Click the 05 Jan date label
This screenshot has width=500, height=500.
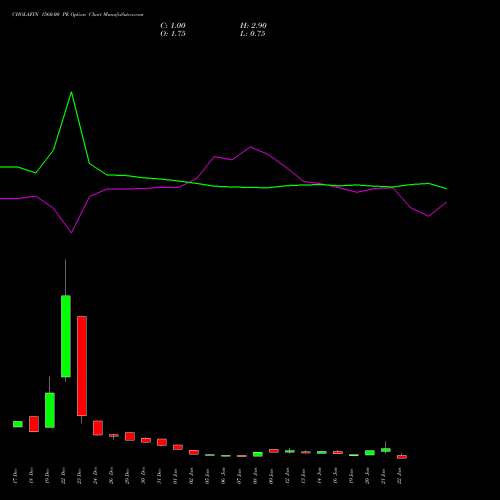(207, 476)
